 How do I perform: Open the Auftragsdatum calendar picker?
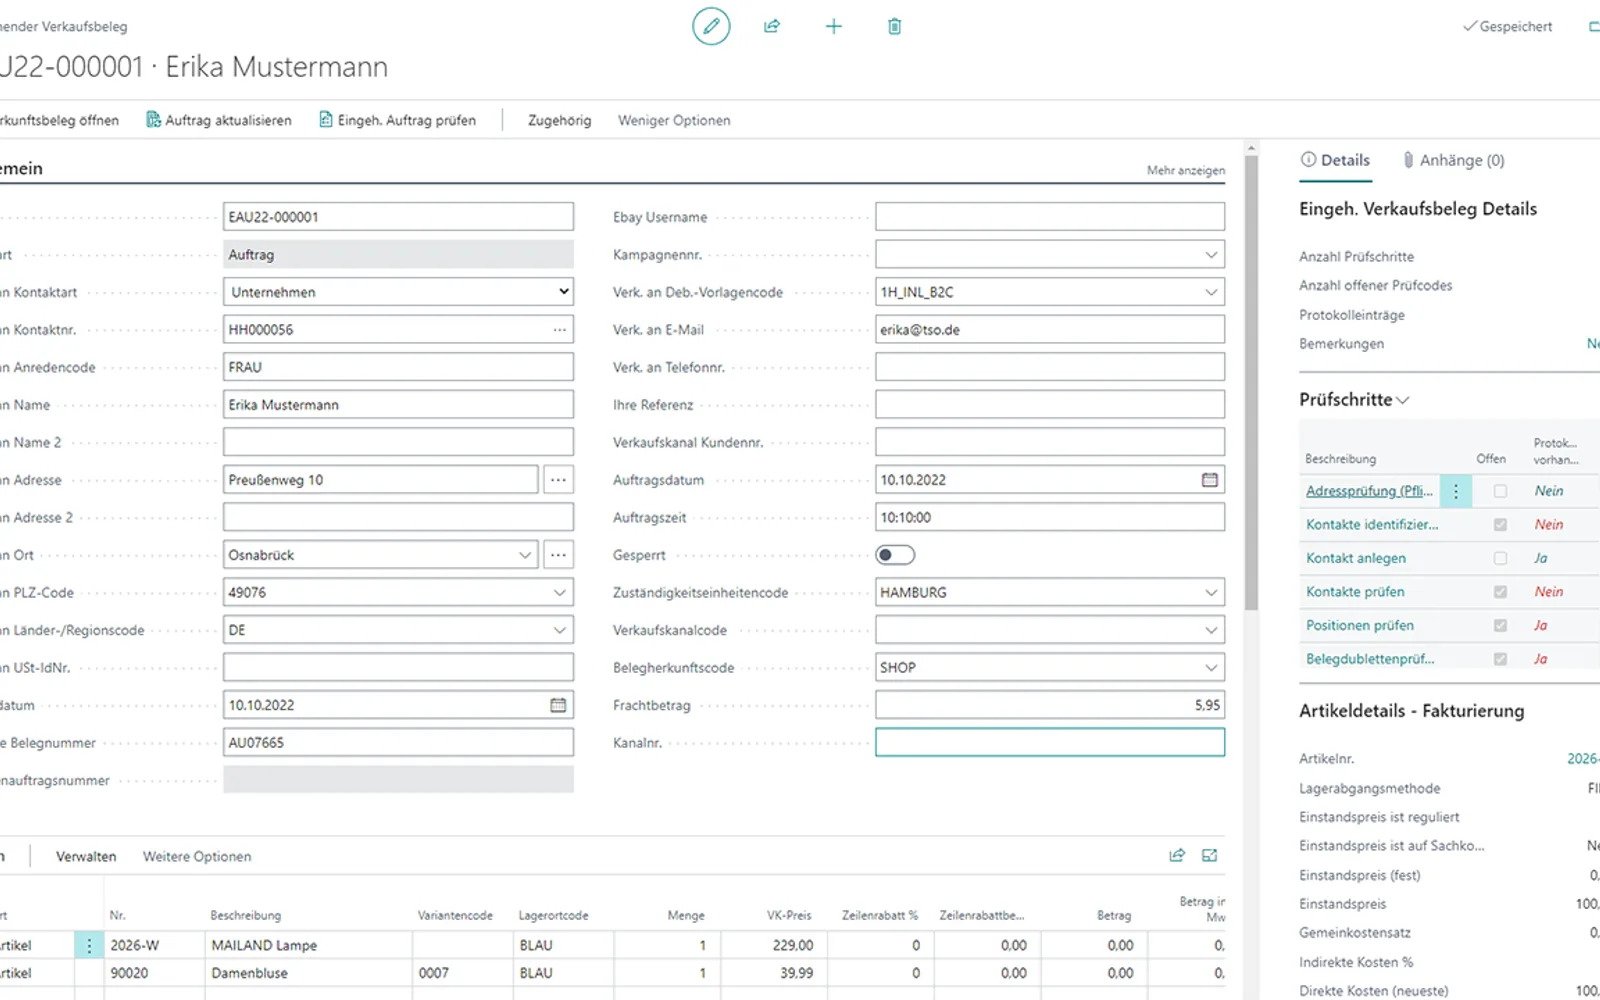tap(1209, 480)
